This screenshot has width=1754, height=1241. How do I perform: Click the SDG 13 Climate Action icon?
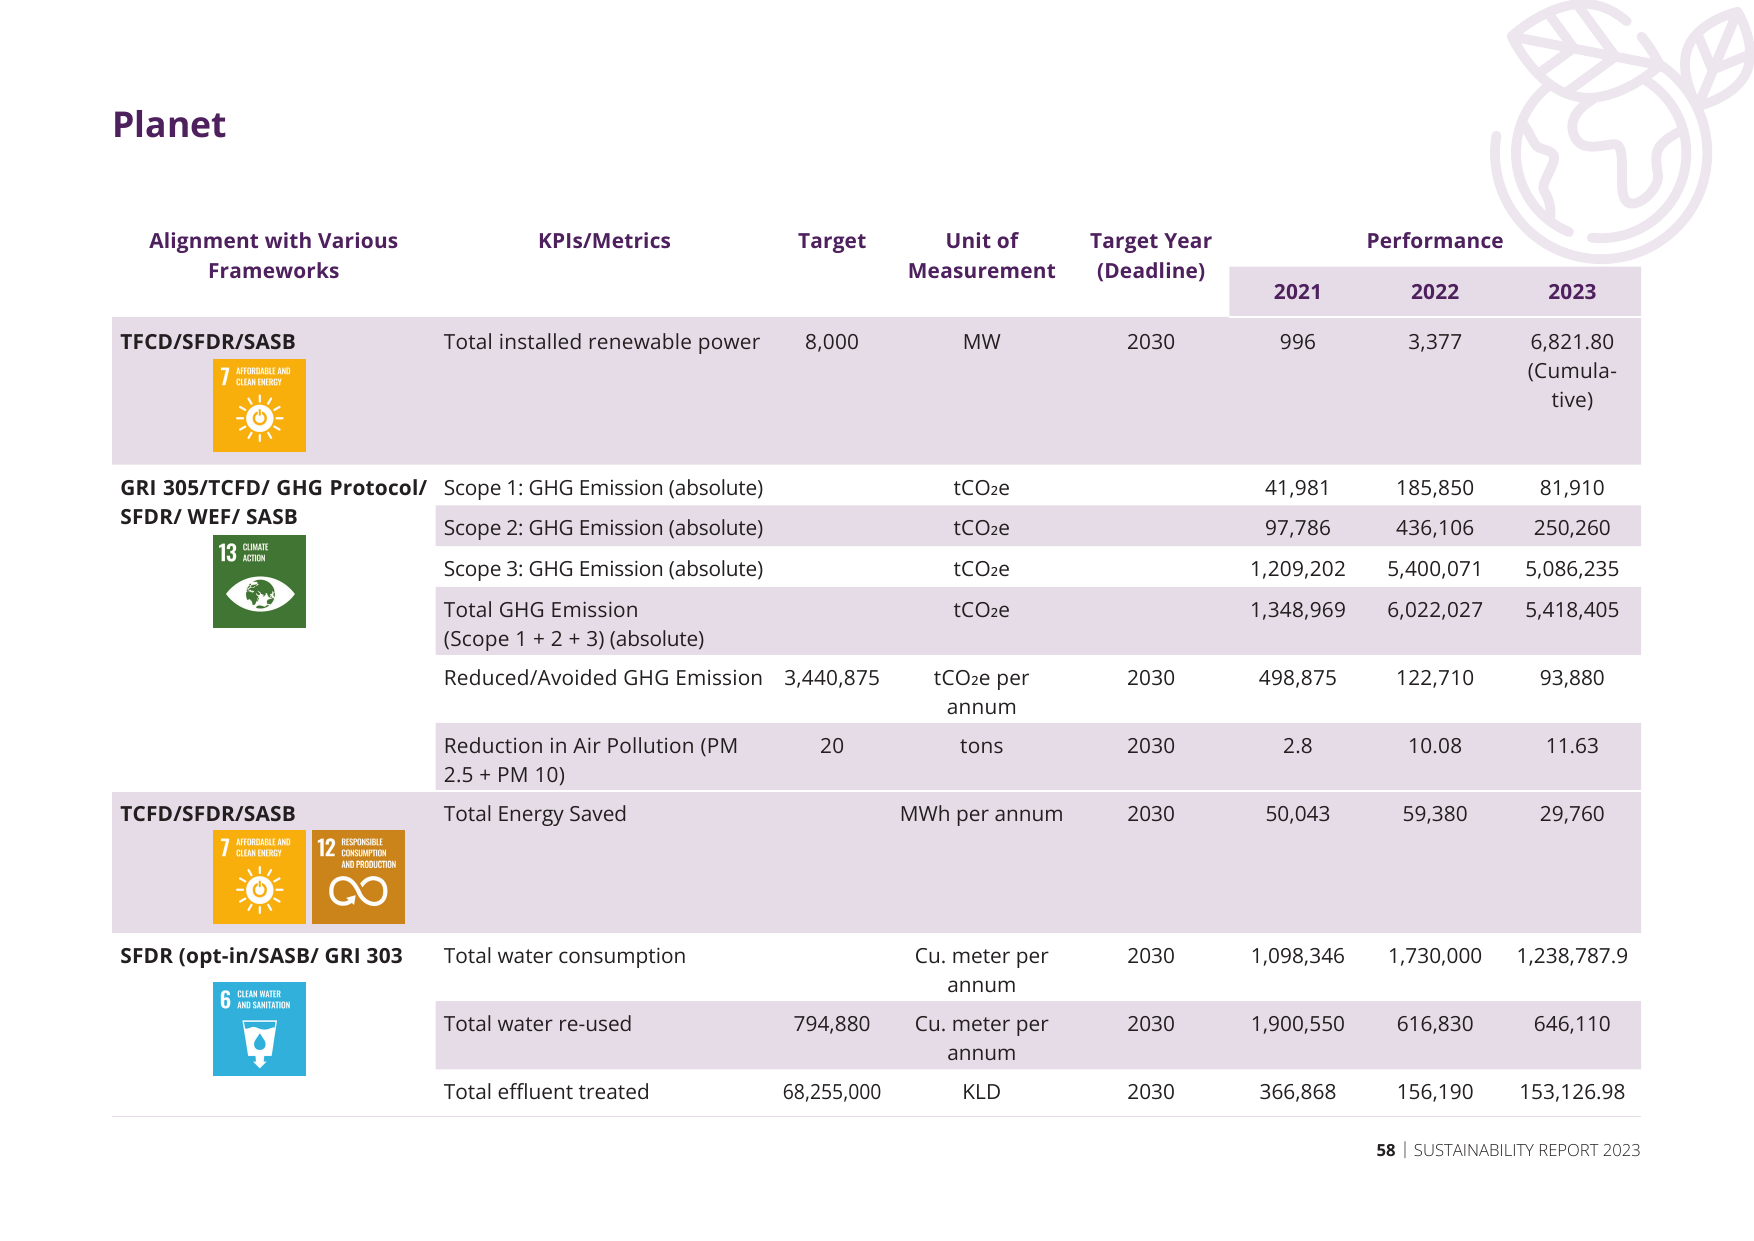pos(259,581)
